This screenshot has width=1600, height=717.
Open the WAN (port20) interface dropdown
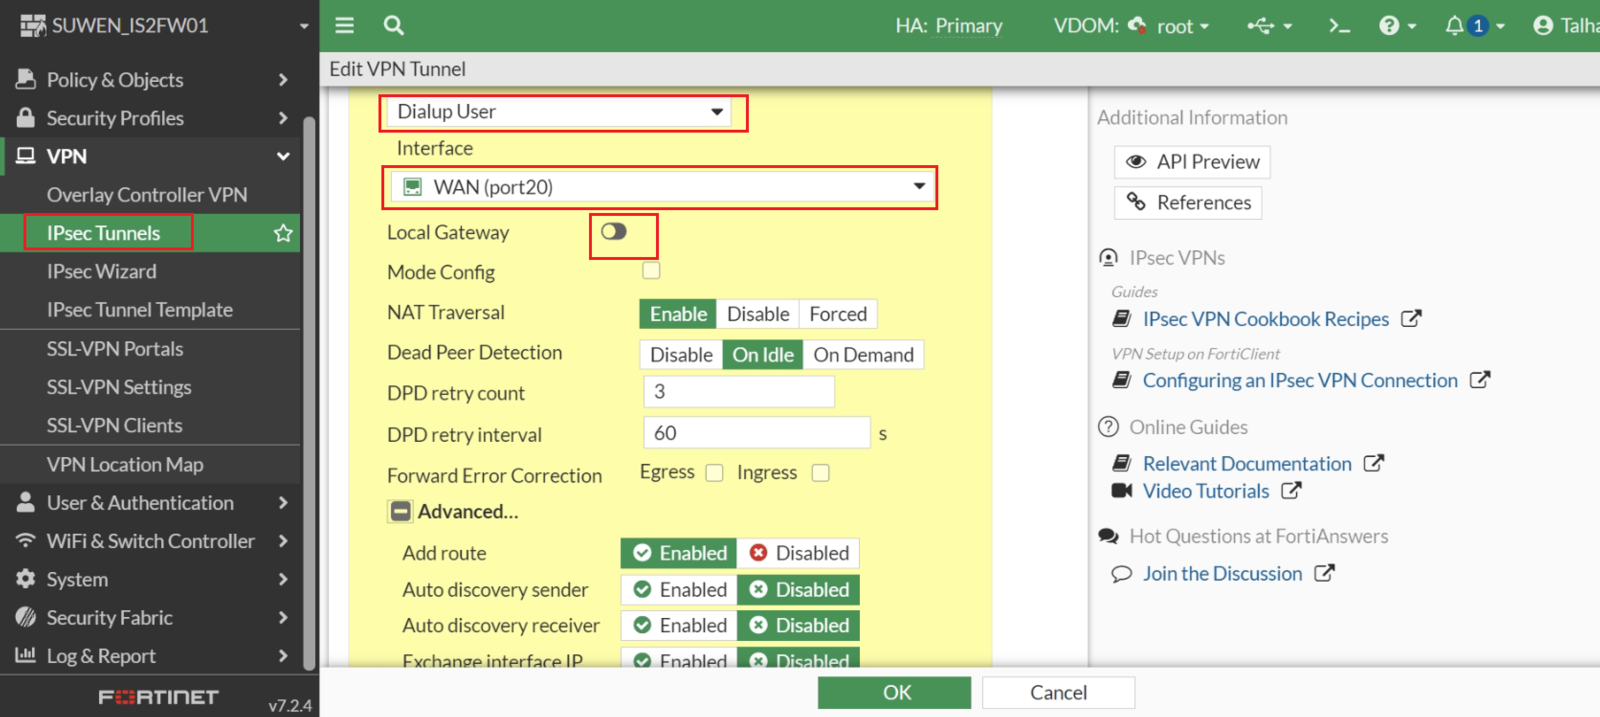[x=659, y=187]
